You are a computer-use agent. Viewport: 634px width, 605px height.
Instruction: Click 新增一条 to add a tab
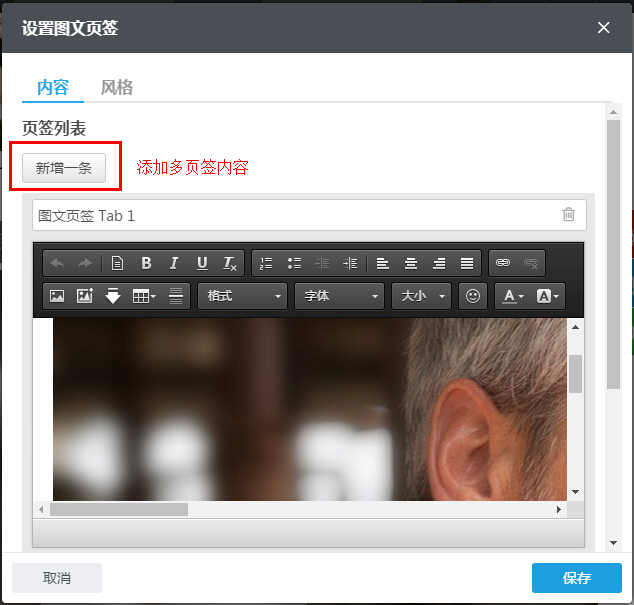tap(64, 168)
